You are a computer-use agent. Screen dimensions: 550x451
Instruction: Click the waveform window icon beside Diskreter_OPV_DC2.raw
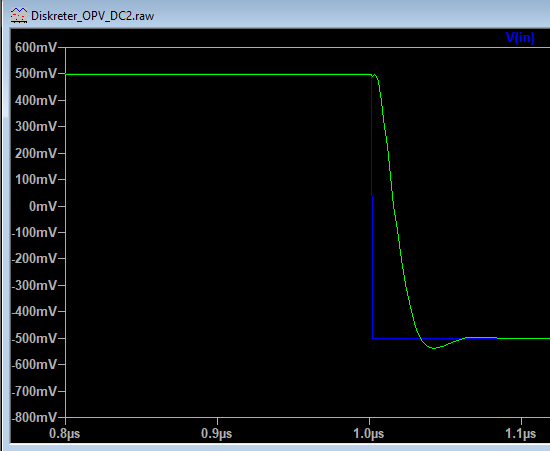19,16
